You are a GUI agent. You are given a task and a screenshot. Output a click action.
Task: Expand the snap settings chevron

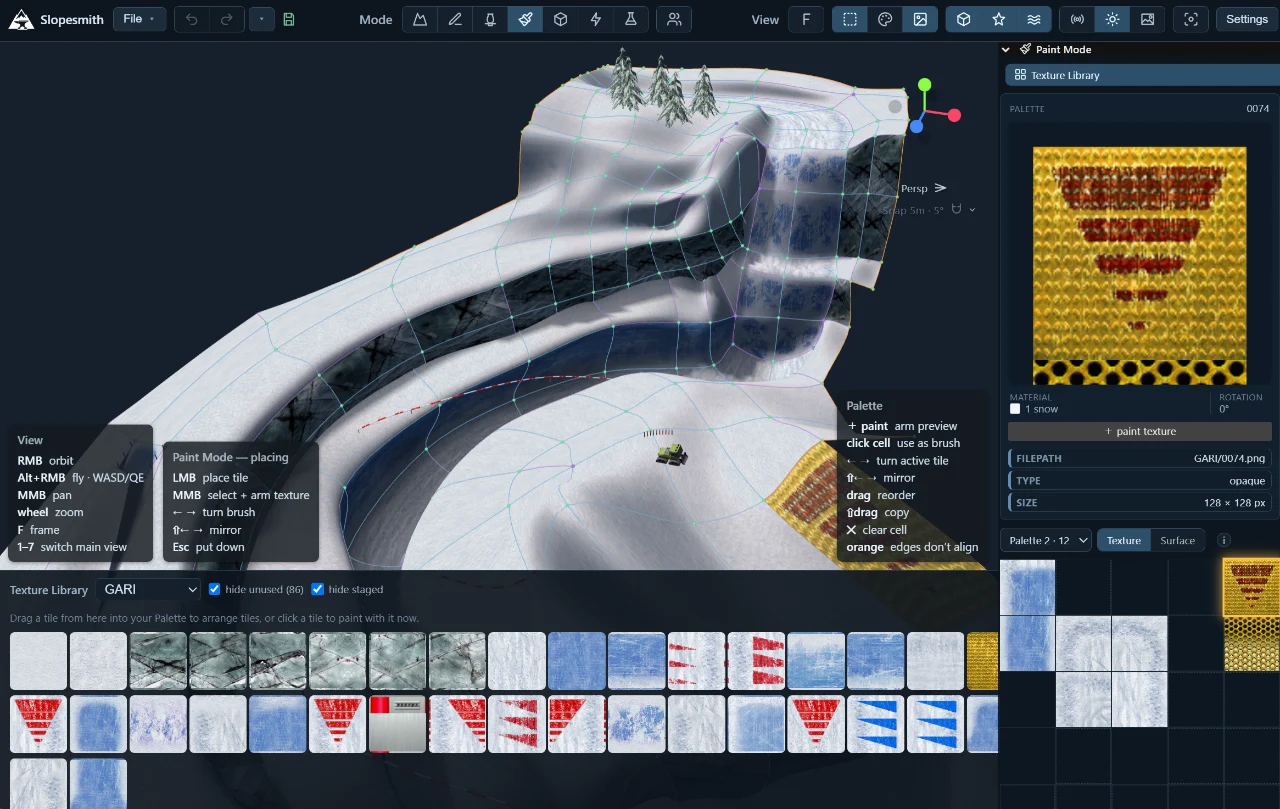point(972,210)
